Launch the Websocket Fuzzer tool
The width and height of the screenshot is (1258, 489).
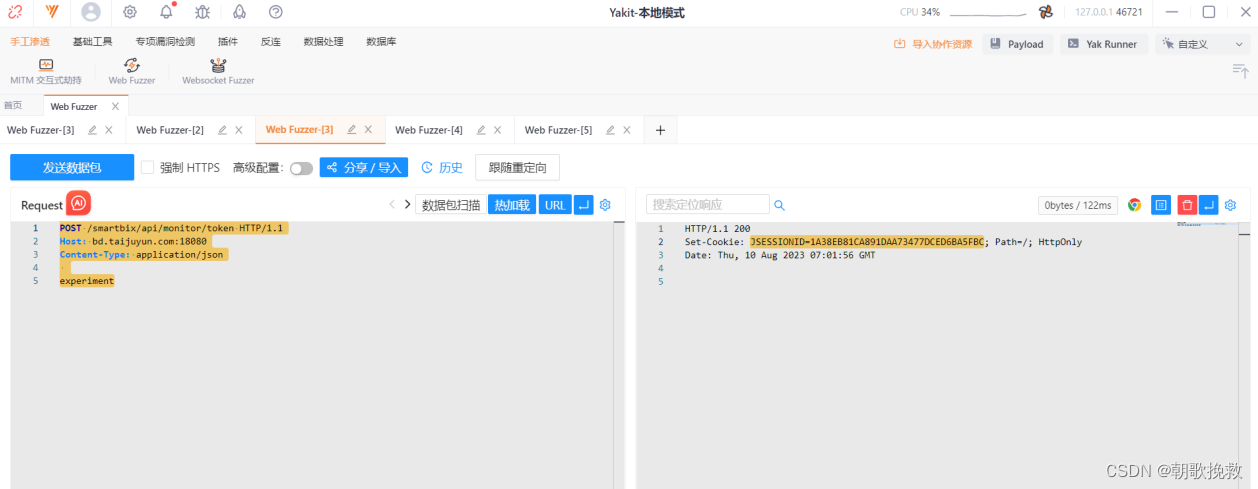[x=218, y=71]
